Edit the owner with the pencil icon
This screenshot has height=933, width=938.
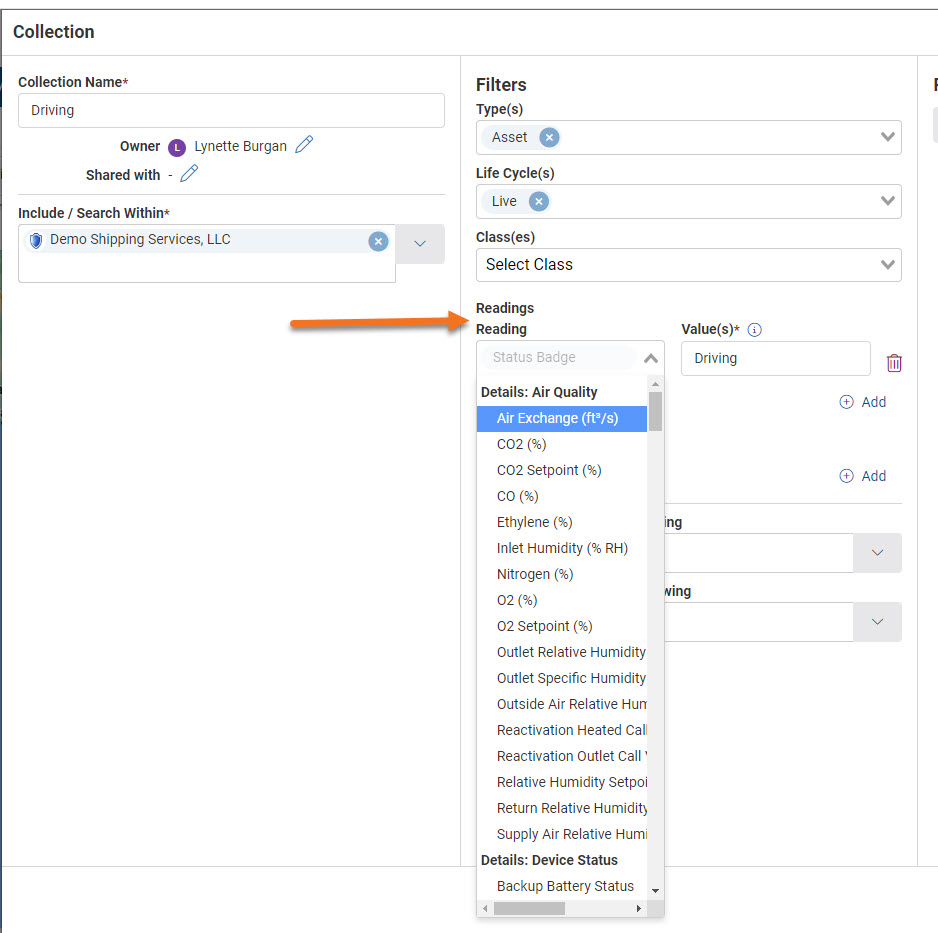point(304,145)
